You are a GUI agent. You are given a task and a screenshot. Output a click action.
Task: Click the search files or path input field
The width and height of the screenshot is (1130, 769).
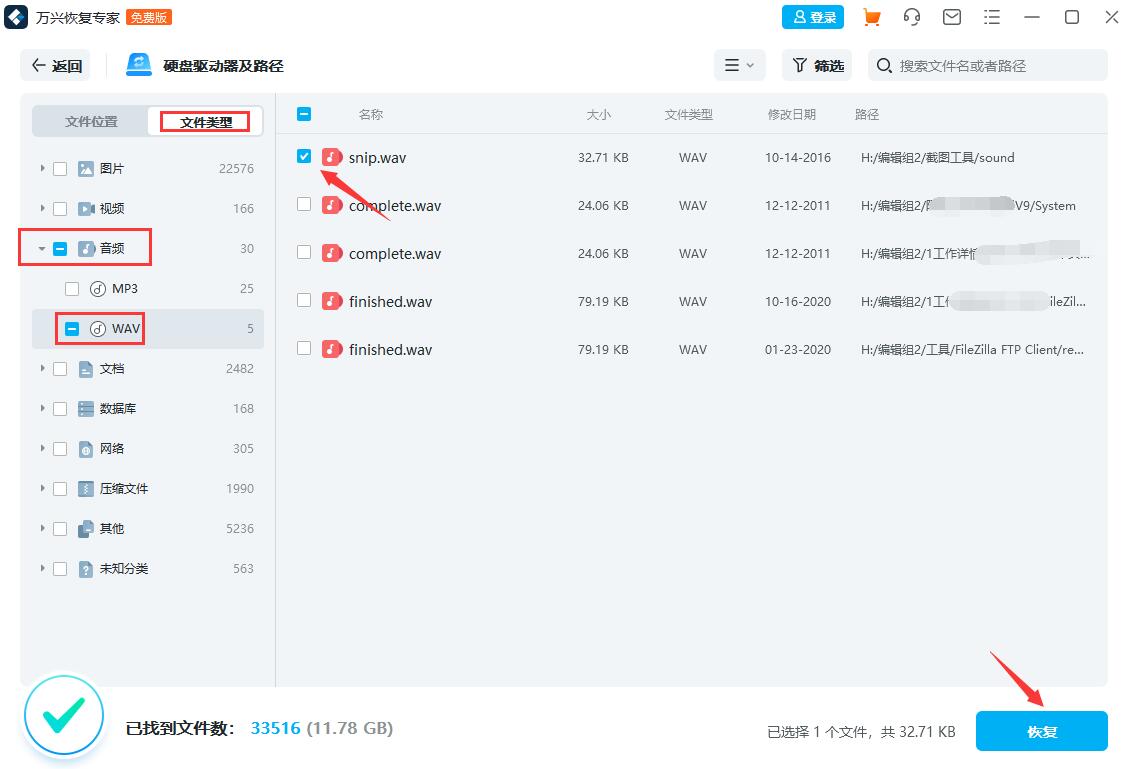click(990, 65)
